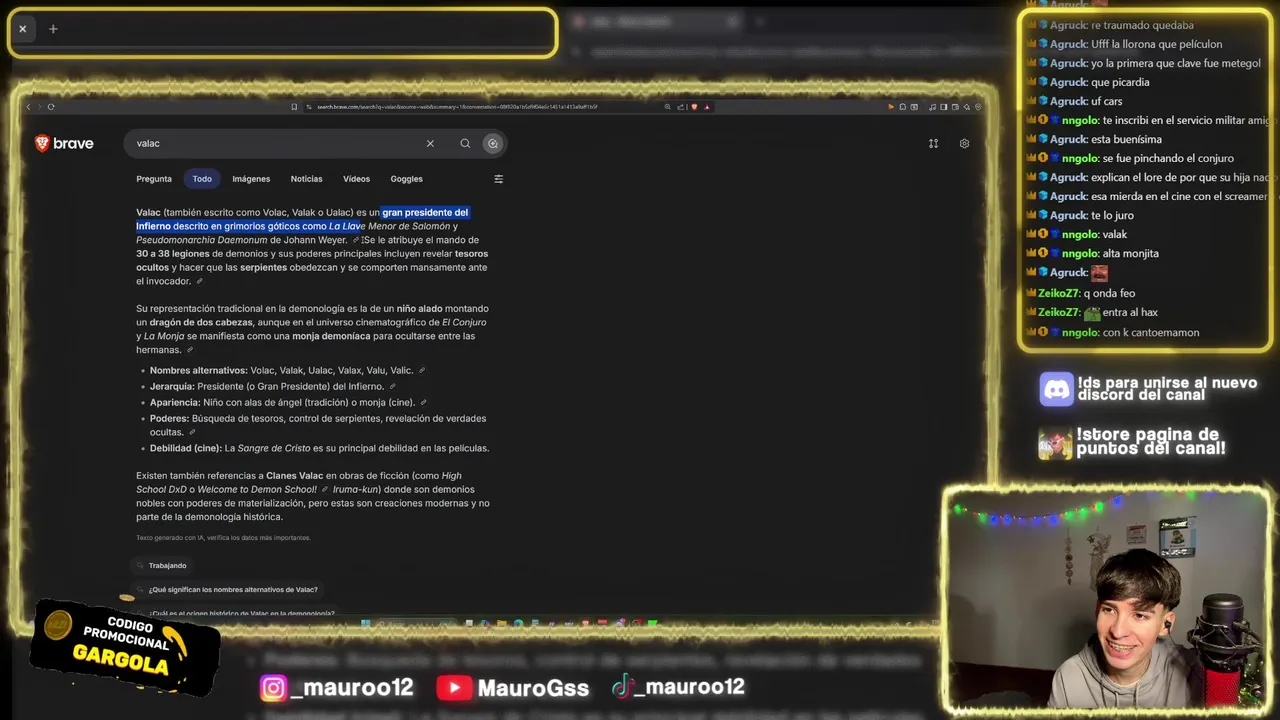The width and height of the screenshot is (1280, 720).
Task: Clear the 'valac' search query
Action: [x=430, y=143]
